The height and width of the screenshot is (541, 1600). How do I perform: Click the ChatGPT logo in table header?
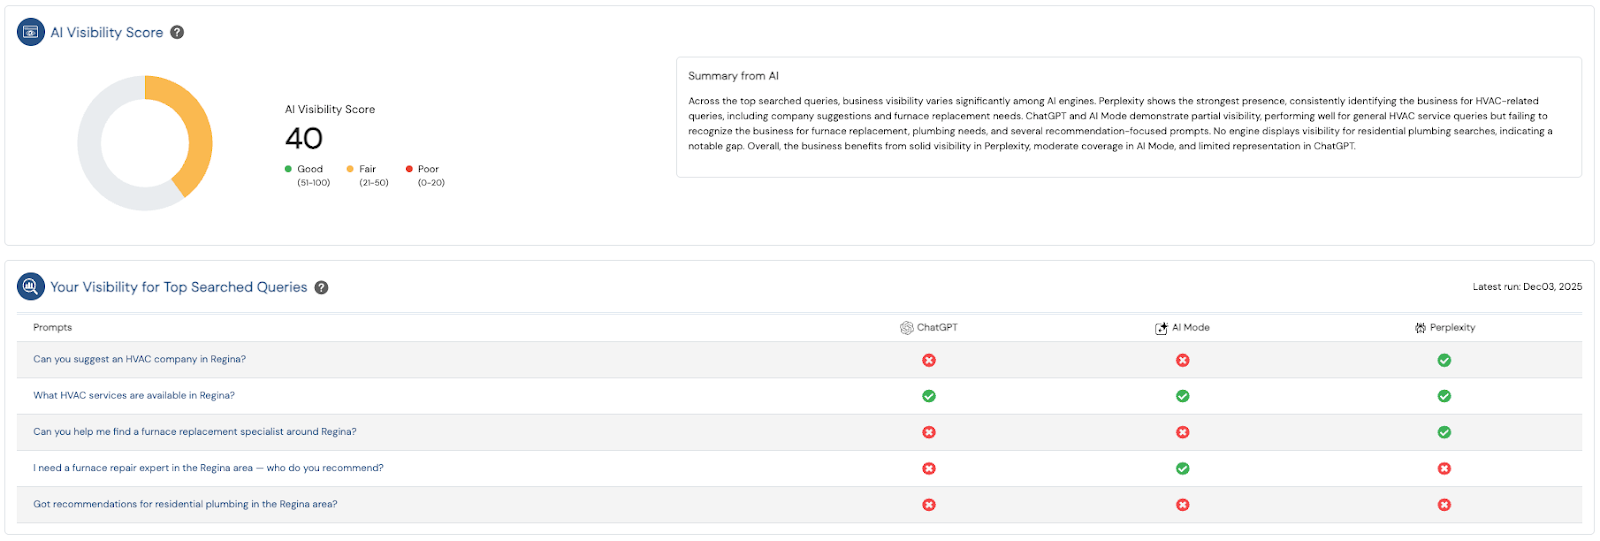point(906,328)
